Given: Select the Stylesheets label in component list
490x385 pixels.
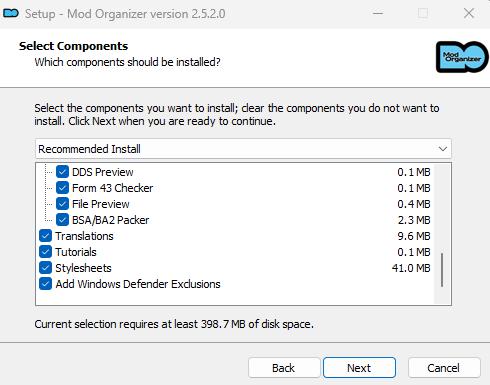Looking at the screenshot, I should click(x=83, y=268).
